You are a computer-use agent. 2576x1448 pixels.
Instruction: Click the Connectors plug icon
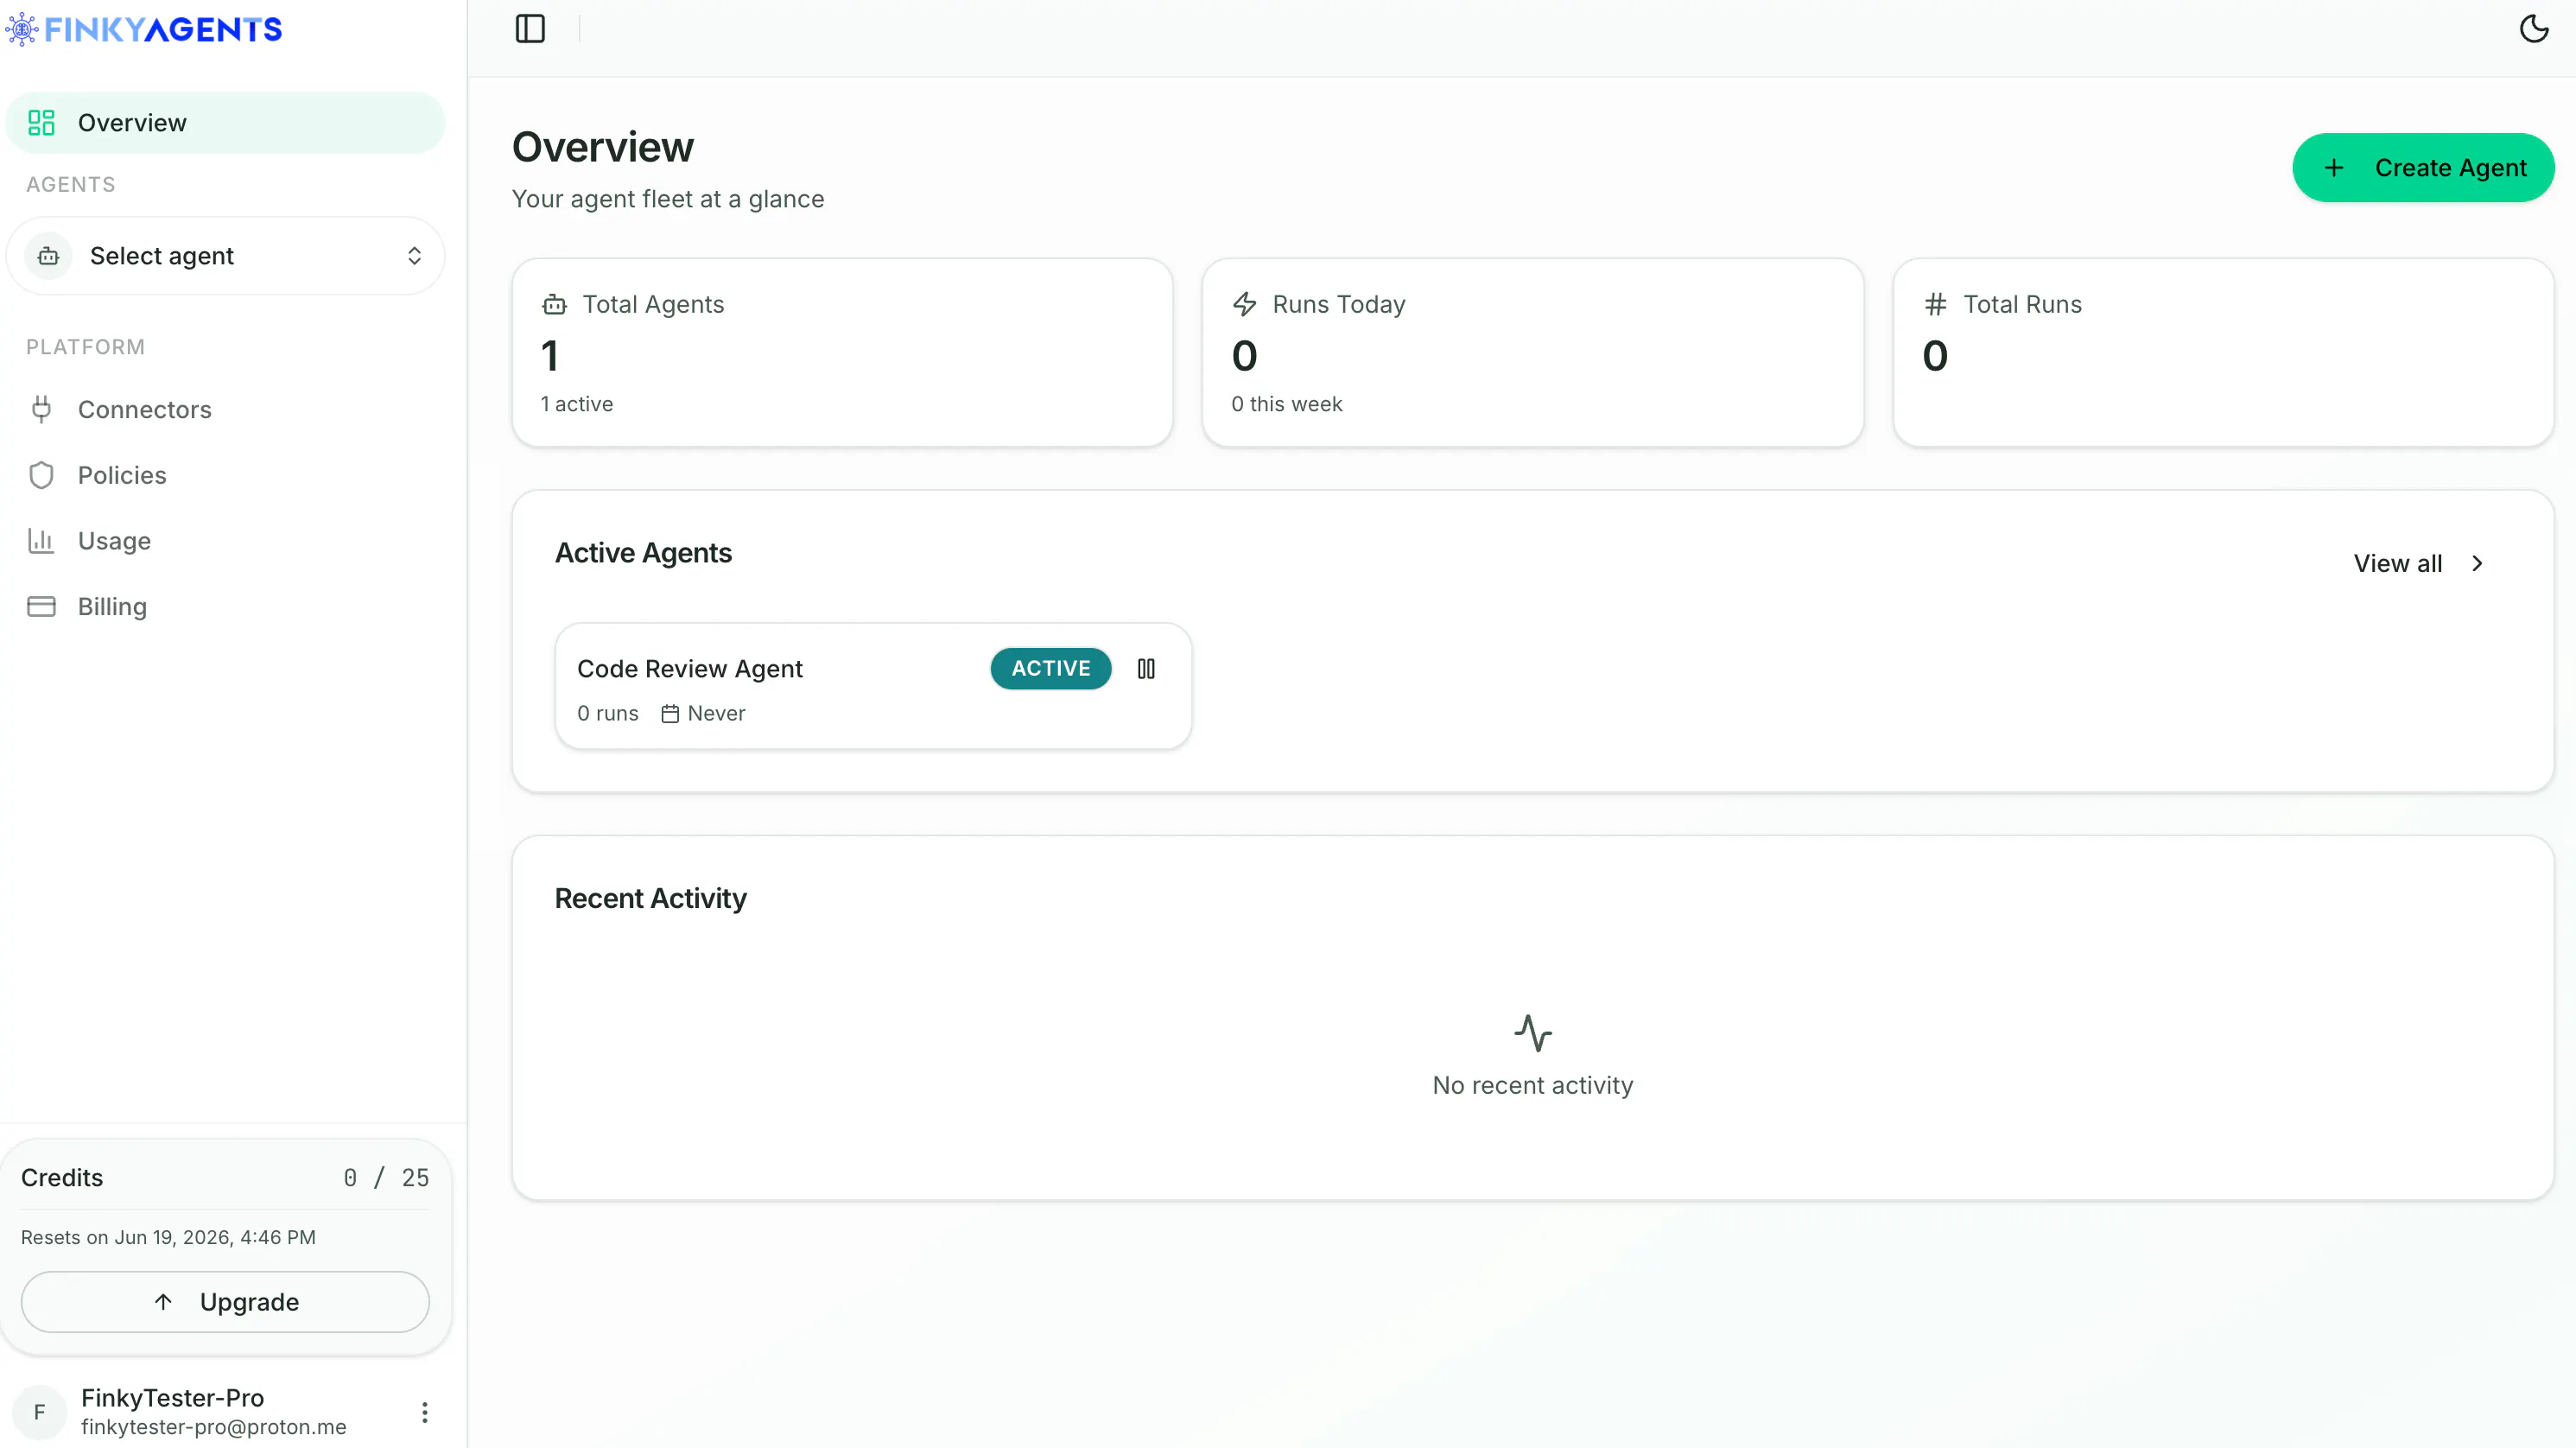(41, 410)
